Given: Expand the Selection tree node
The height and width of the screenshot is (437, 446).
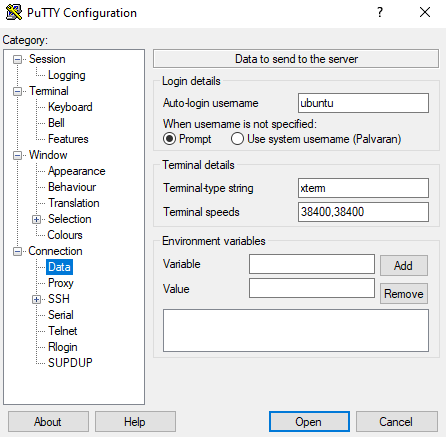Looking at the screenshot, I should 36,219.
